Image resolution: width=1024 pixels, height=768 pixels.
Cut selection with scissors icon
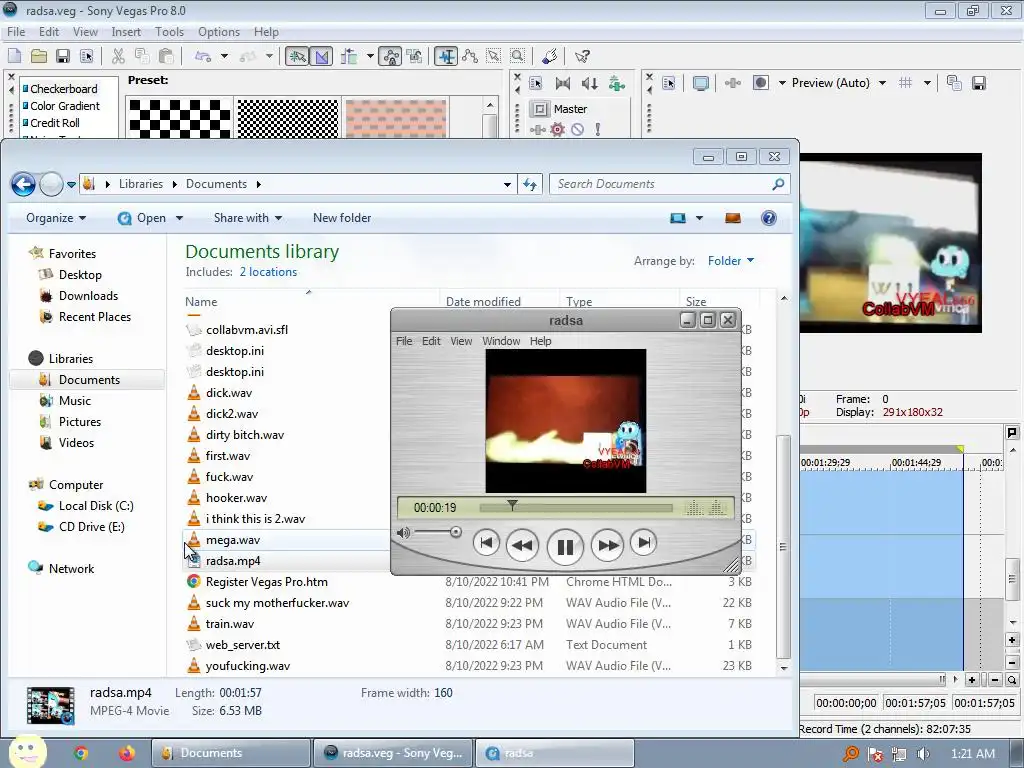[118, 57]
